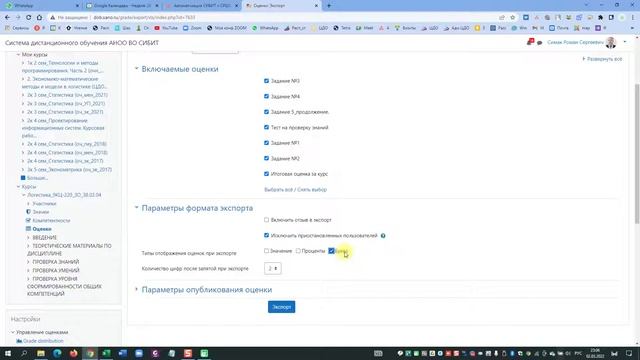Bookmark this page with the star icon
Image resolution: width=640 pixels, height=360 pixels.
coord(513,18)
